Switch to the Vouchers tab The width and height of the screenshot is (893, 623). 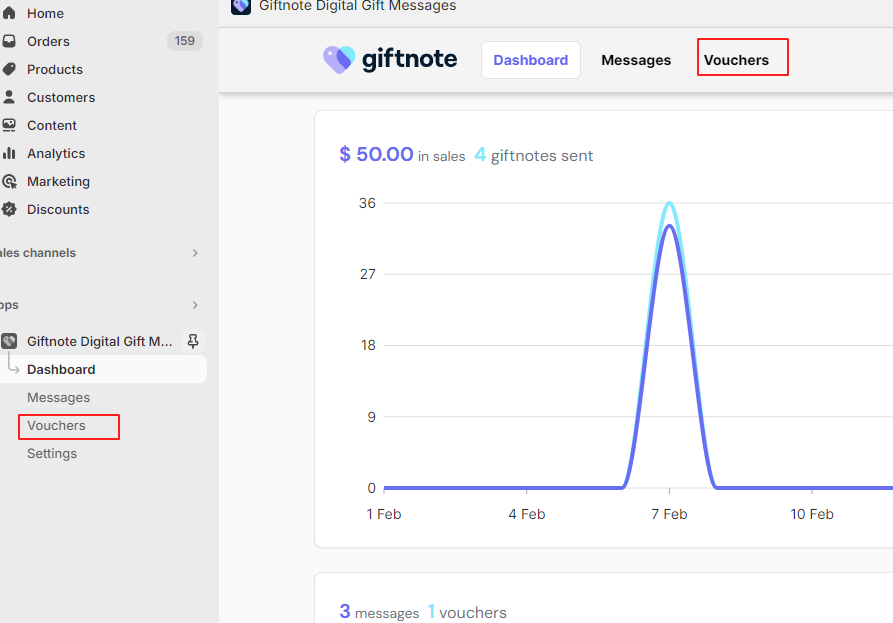(736, 60)
